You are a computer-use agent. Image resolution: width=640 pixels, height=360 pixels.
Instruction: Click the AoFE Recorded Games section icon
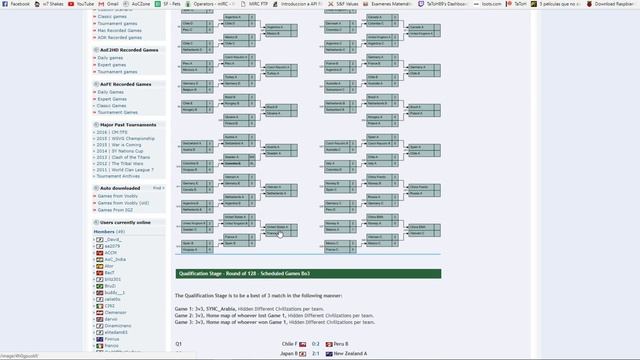(96, 84)
